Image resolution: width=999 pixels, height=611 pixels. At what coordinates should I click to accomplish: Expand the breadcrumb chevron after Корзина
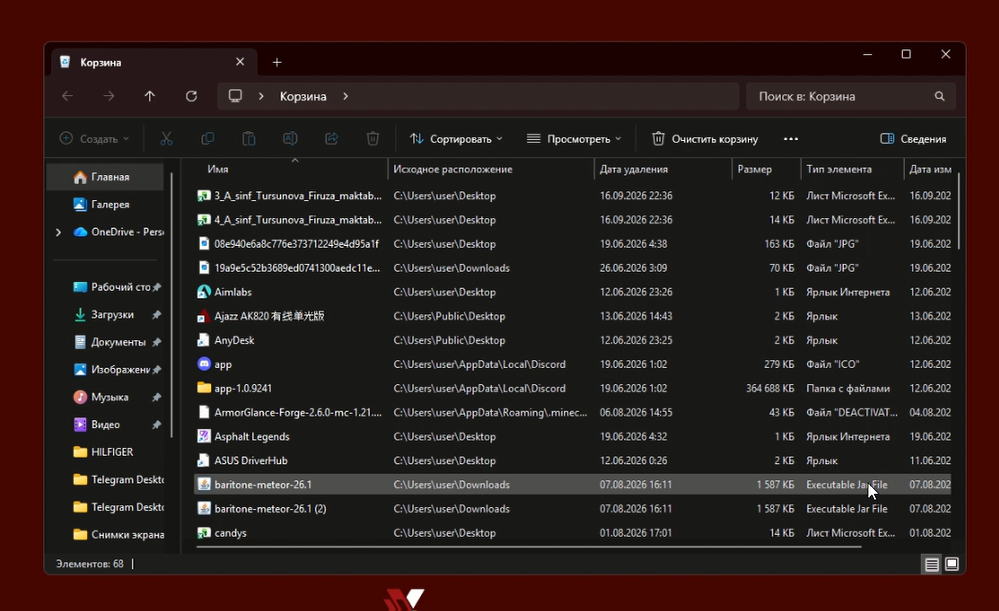pos(345,96)
